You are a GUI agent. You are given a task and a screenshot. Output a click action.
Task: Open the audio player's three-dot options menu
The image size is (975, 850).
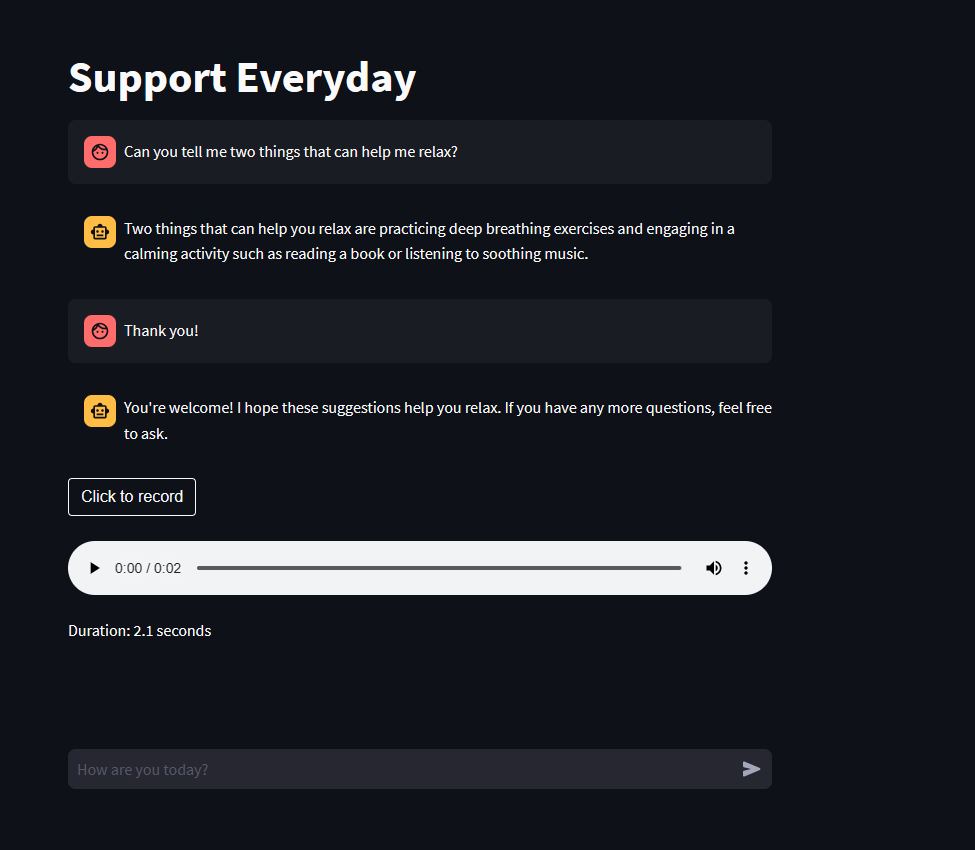[x=745, y=568]
